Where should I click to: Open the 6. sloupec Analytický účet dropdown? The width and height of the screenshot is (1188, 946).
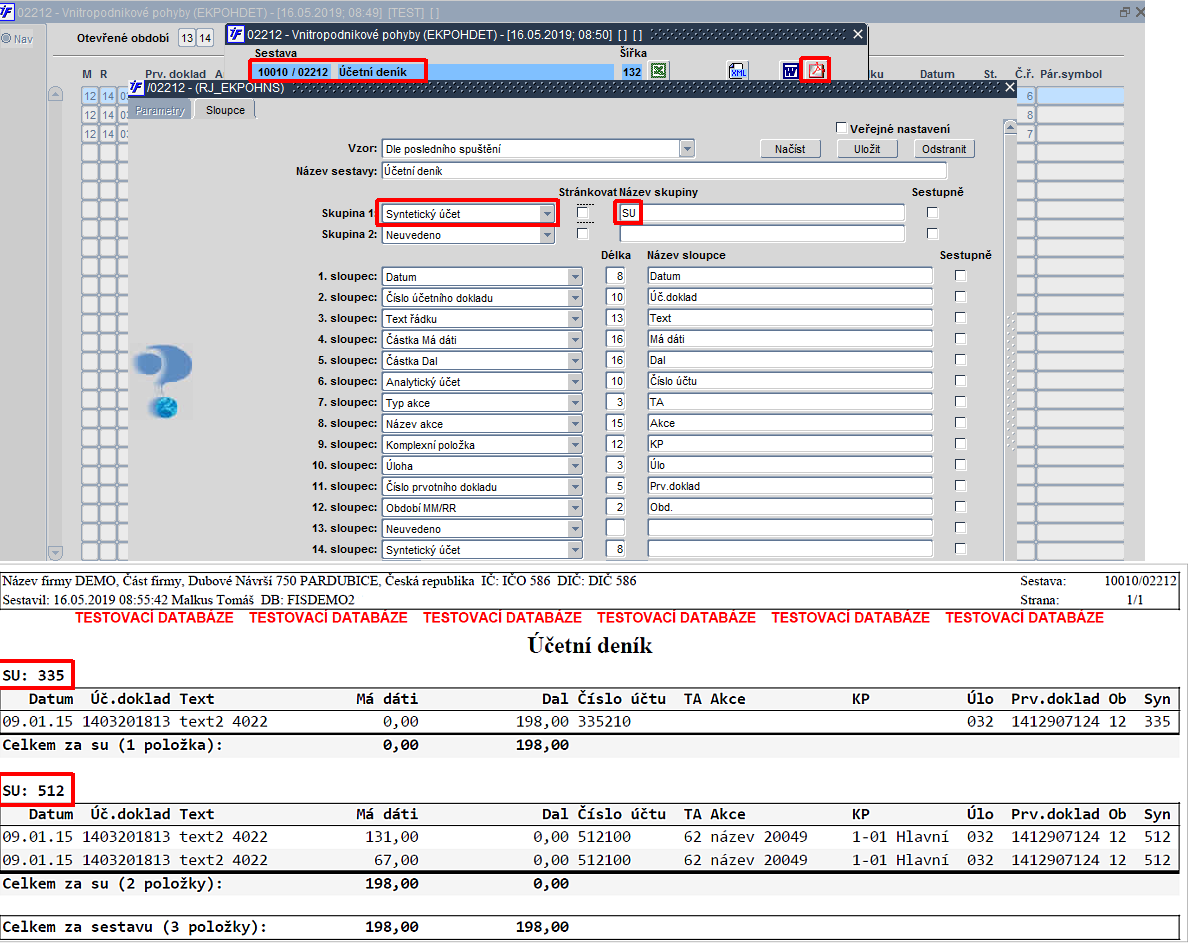575,382
